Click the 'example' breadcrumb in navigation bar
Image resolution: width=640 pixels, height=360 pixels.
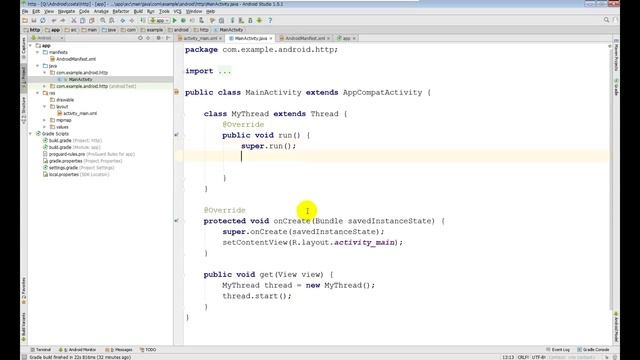(152, 30)
